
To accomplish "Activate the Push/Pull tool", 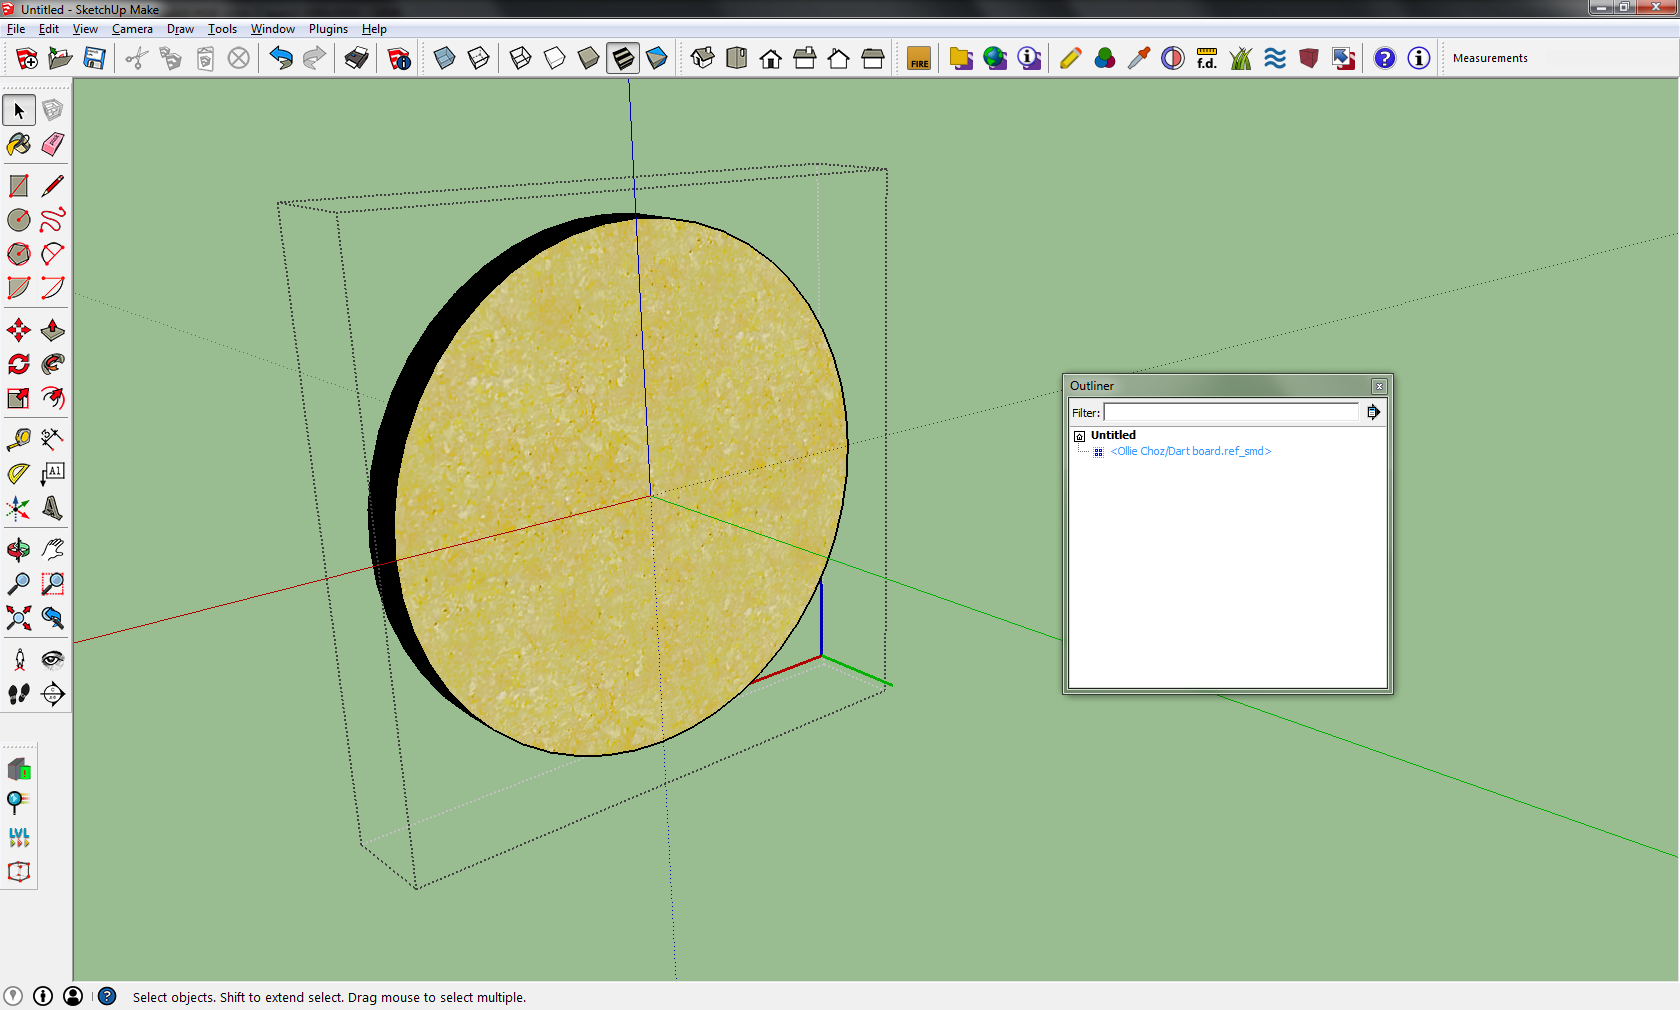I will (53, 331).
